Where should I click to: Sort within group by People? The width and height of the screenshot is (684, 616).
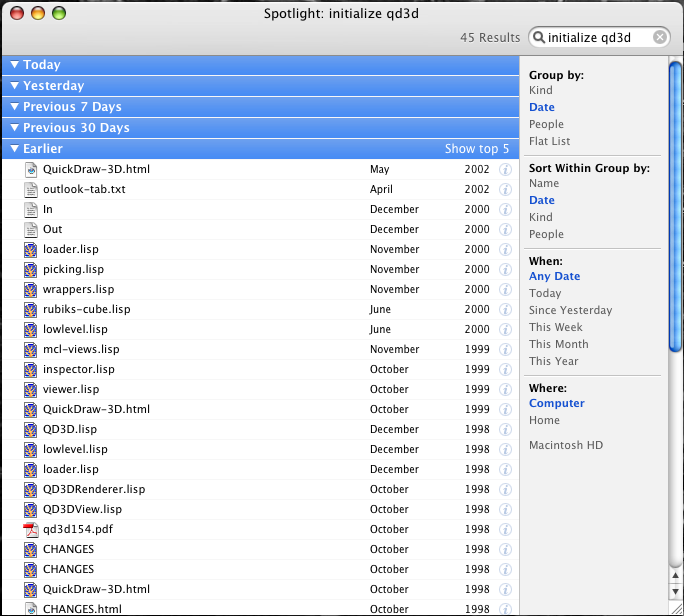coord(546,234)
